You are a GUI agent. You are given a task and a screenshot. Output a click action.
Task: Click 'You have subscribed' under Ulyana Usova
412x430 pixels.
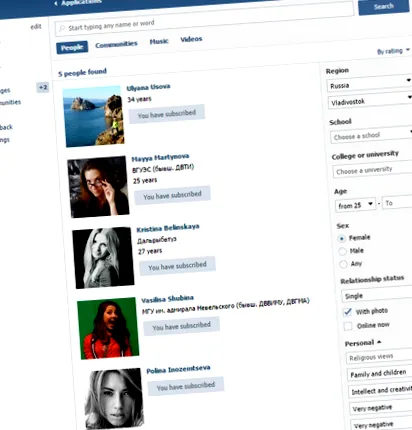coord(167,114)
